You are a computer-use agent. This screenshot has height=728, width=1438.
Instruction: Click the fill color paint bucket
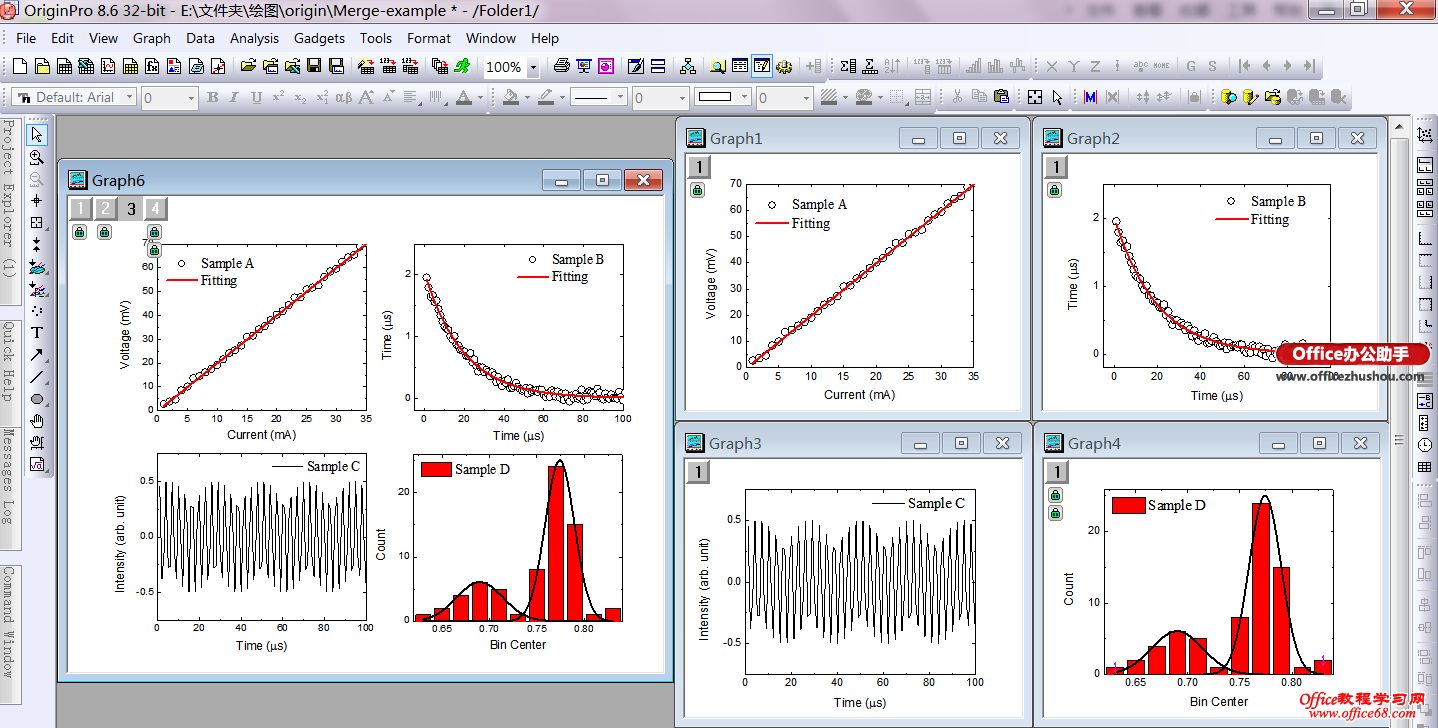point(511,97)
